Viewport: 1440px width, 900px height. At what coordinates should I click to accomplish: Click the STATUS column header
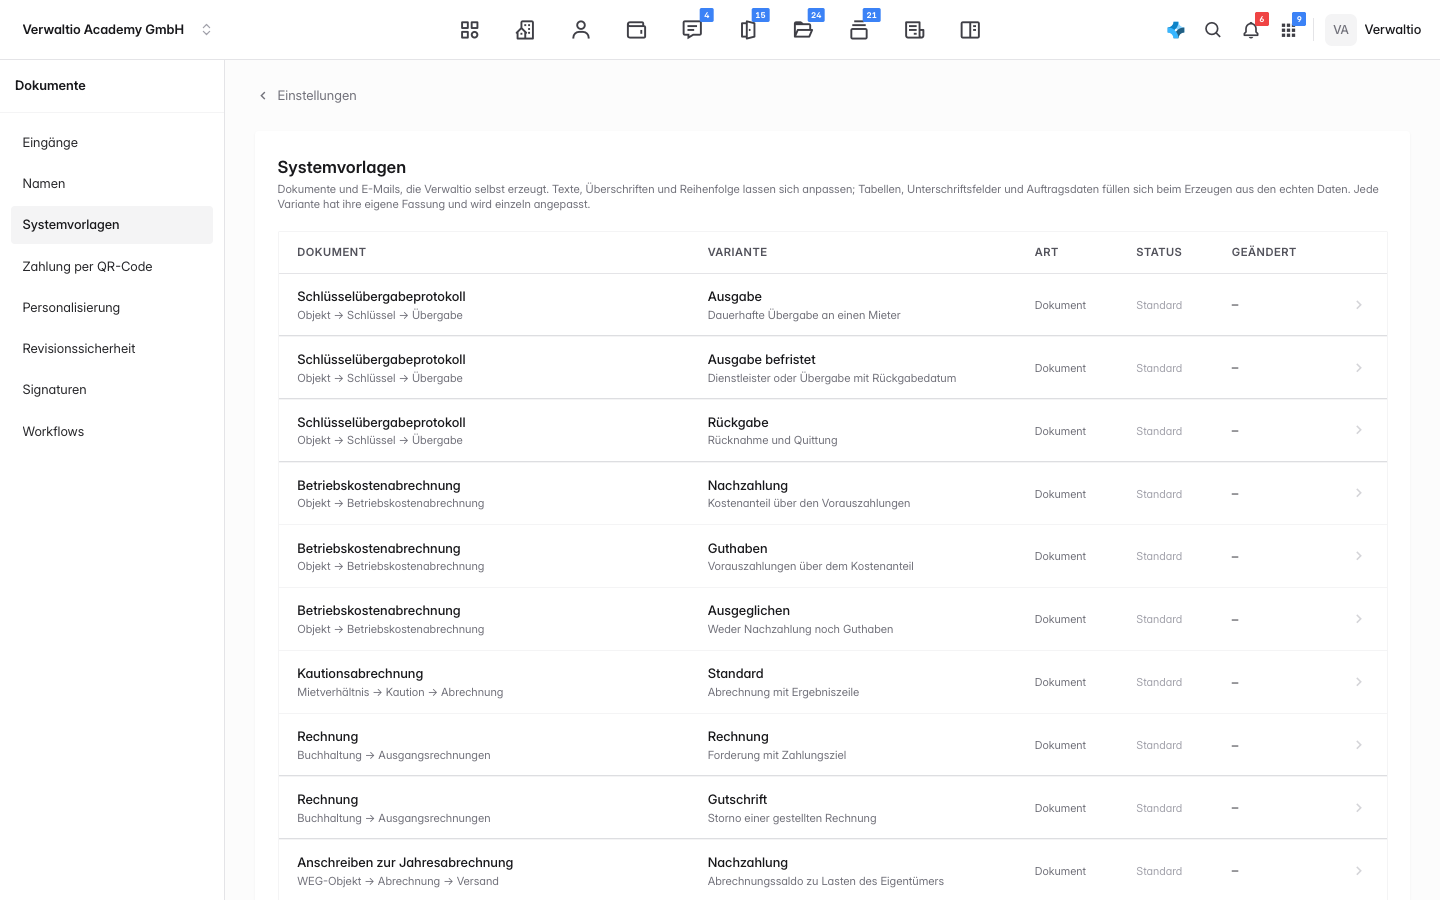pyautogui.click(x=1159, y=252)
